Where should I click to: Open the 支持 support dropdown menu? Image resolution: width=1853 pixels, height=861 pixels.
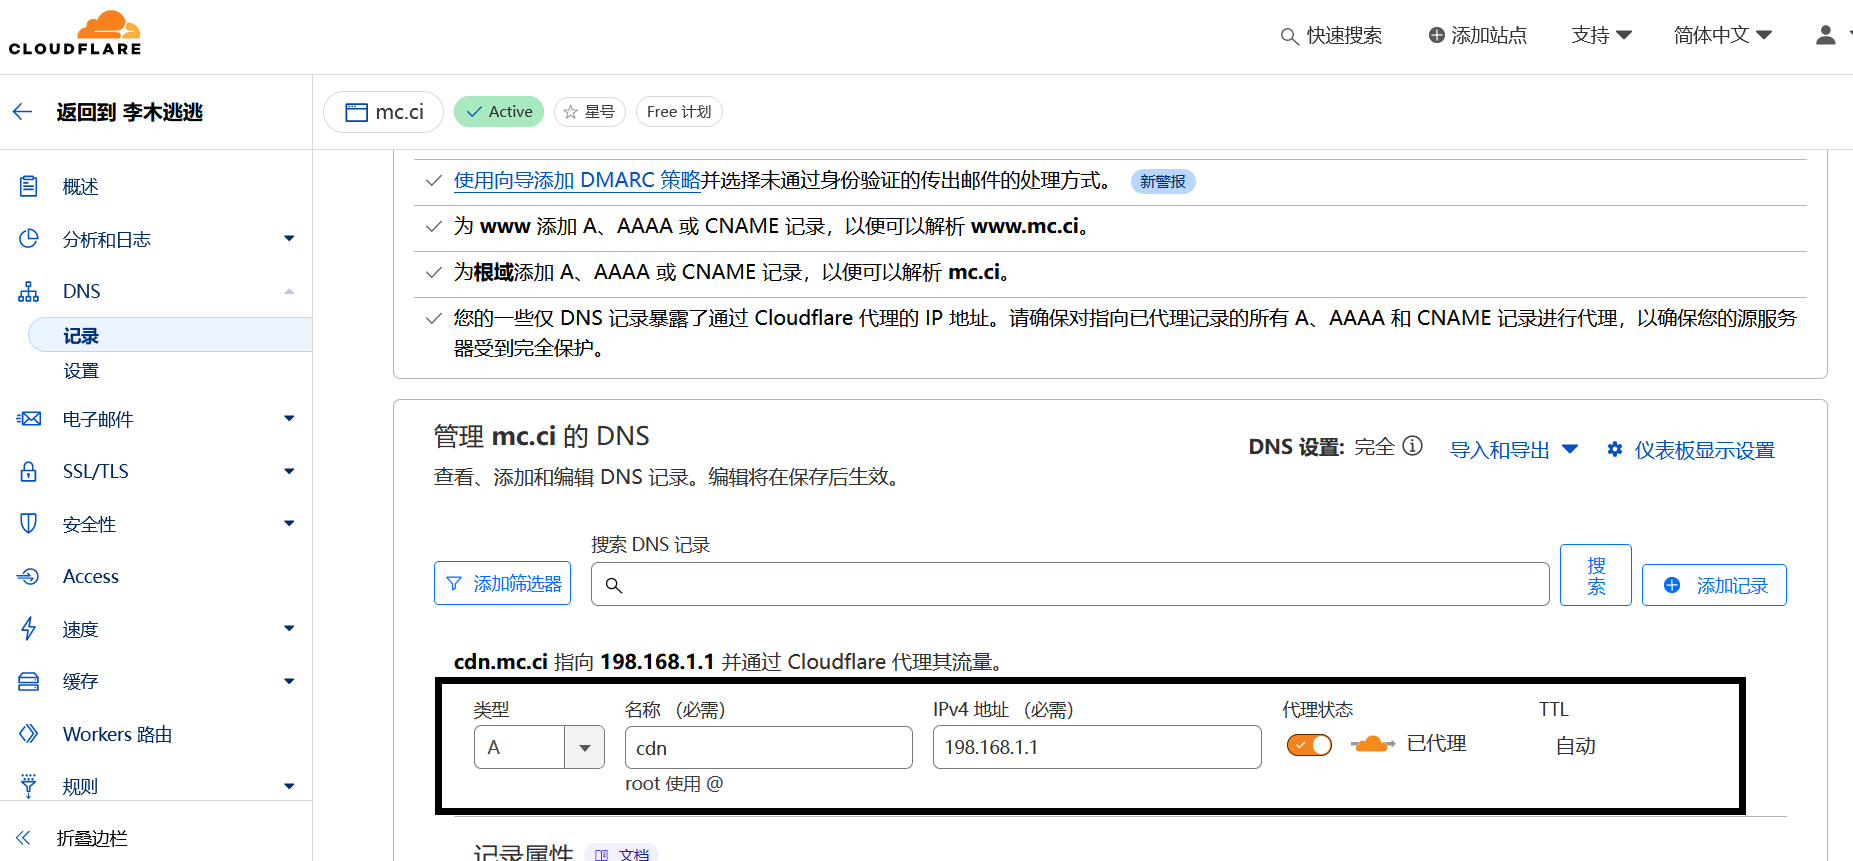coord(1601,35)
